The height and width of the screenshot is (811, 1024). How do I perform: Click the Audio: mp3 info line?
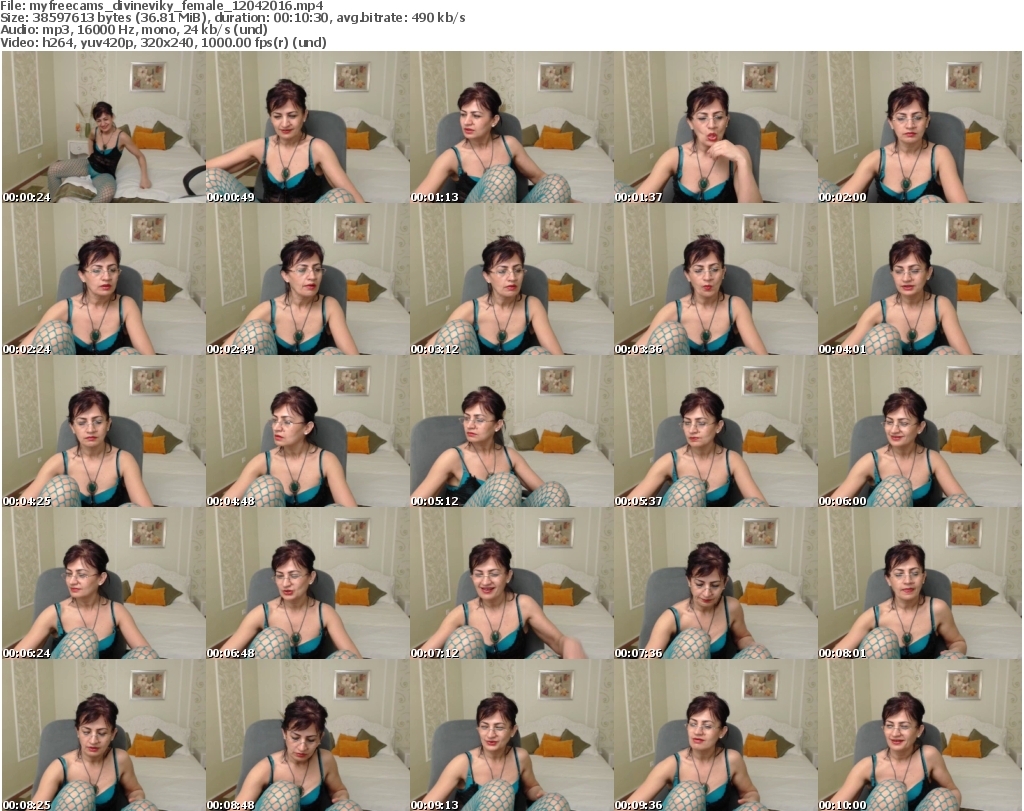[134, 30]
